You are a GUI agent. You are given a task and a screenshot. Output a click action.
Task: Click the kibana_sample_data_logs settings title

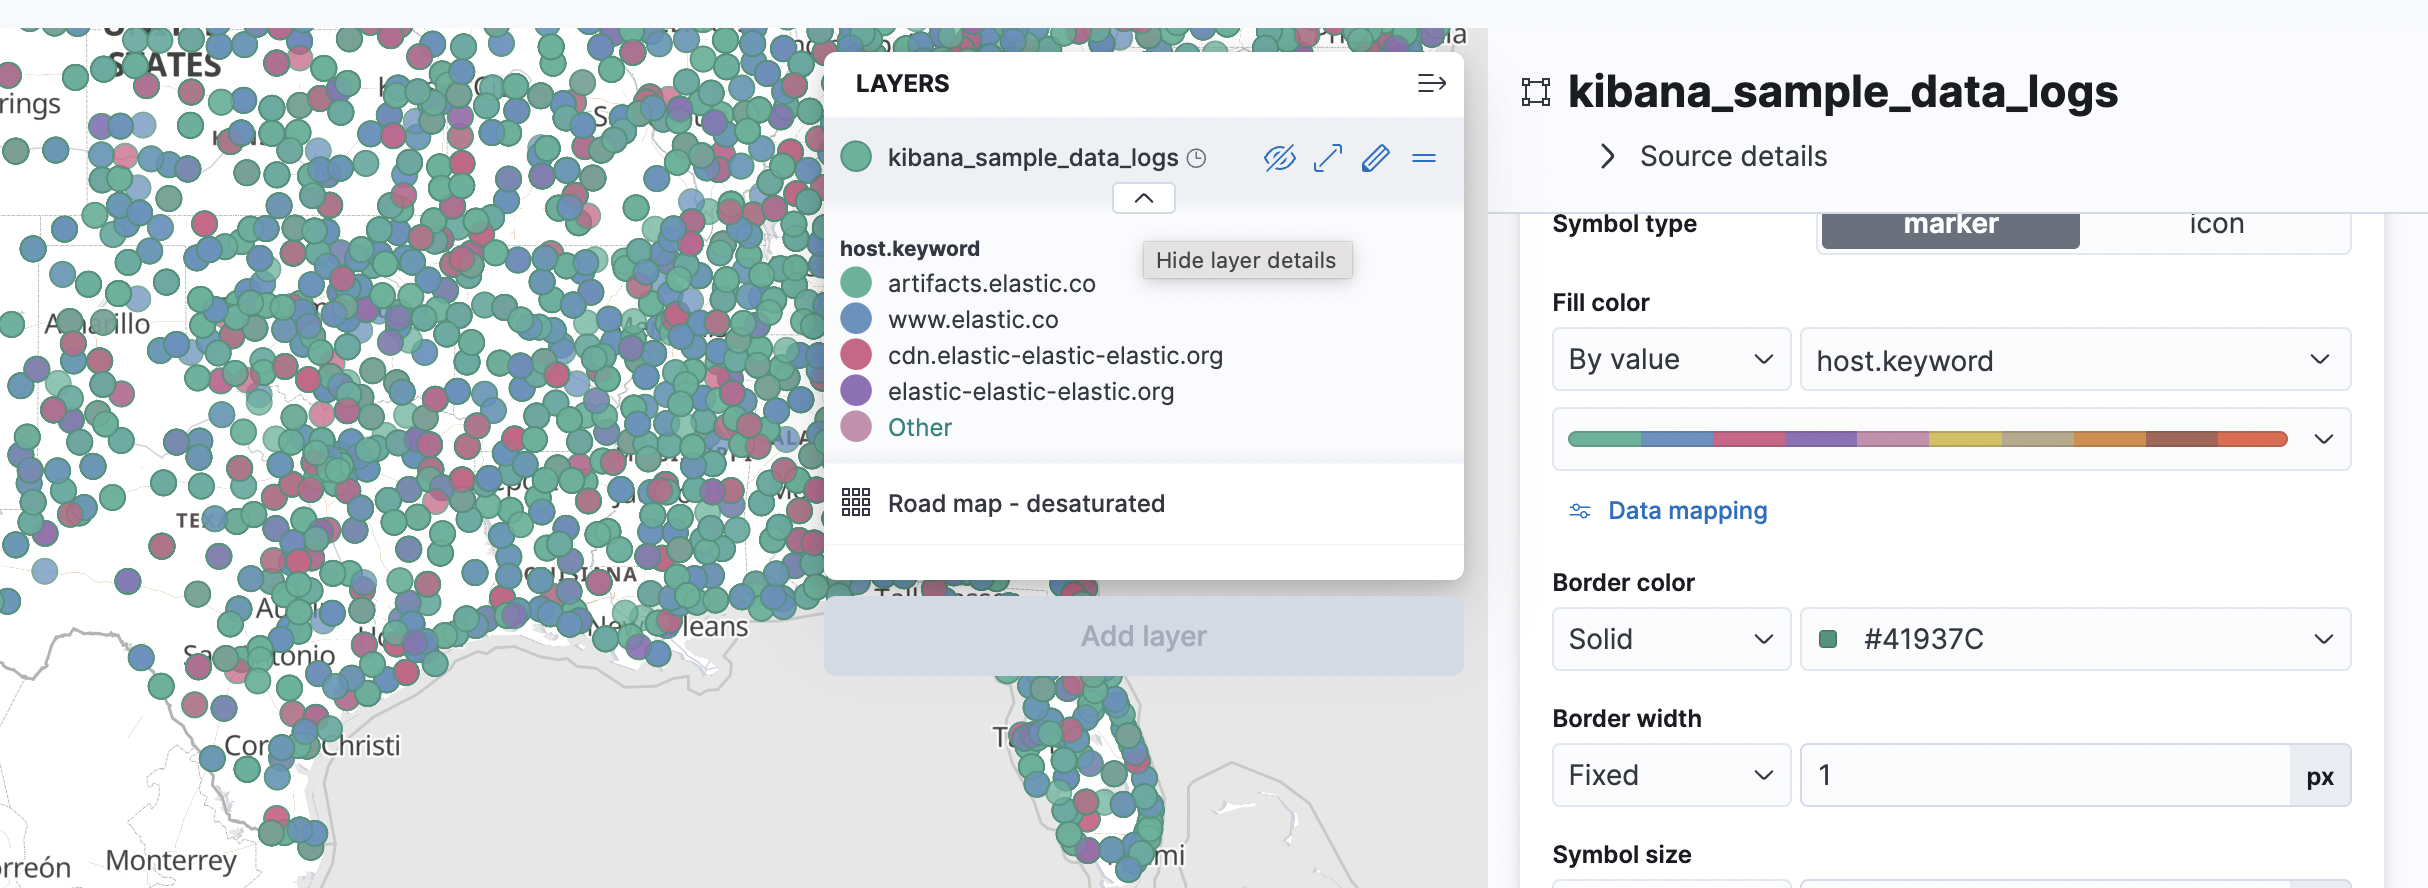tap(1842, 92)
